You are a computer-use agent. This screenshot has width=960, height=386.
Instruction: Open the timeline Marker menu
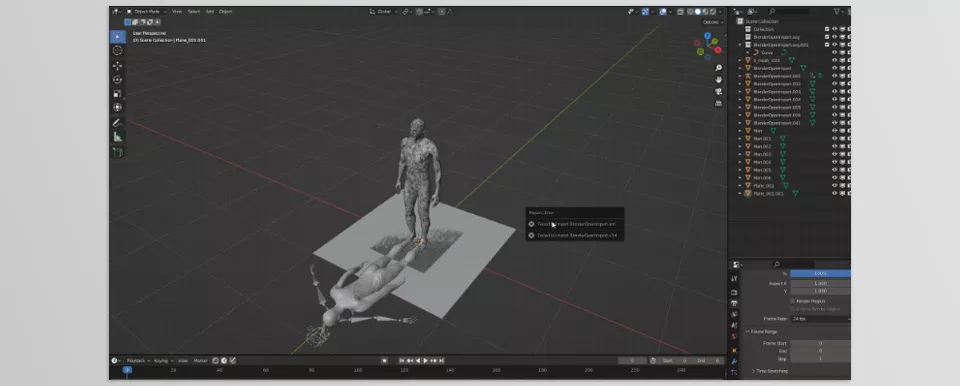(x=201, y=361)
